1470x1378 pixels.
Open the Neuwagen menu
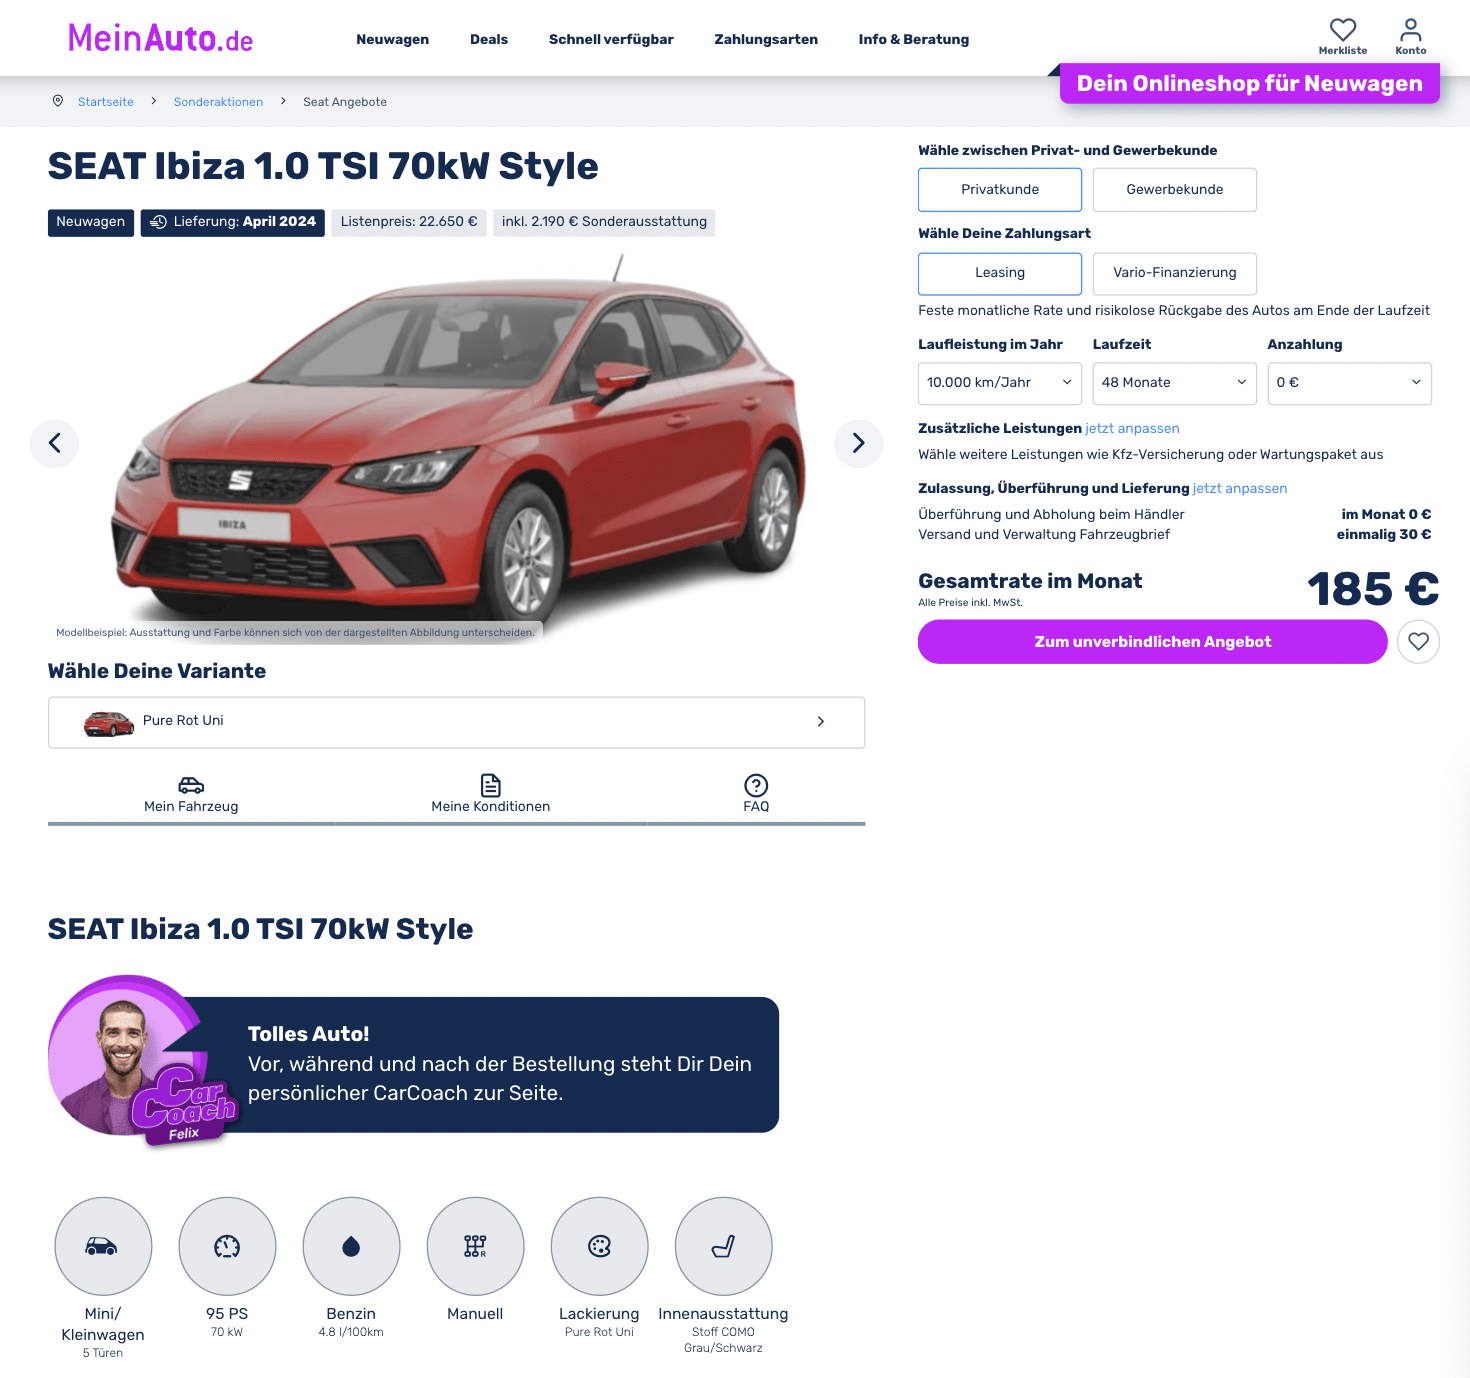(x=392, y=39)
